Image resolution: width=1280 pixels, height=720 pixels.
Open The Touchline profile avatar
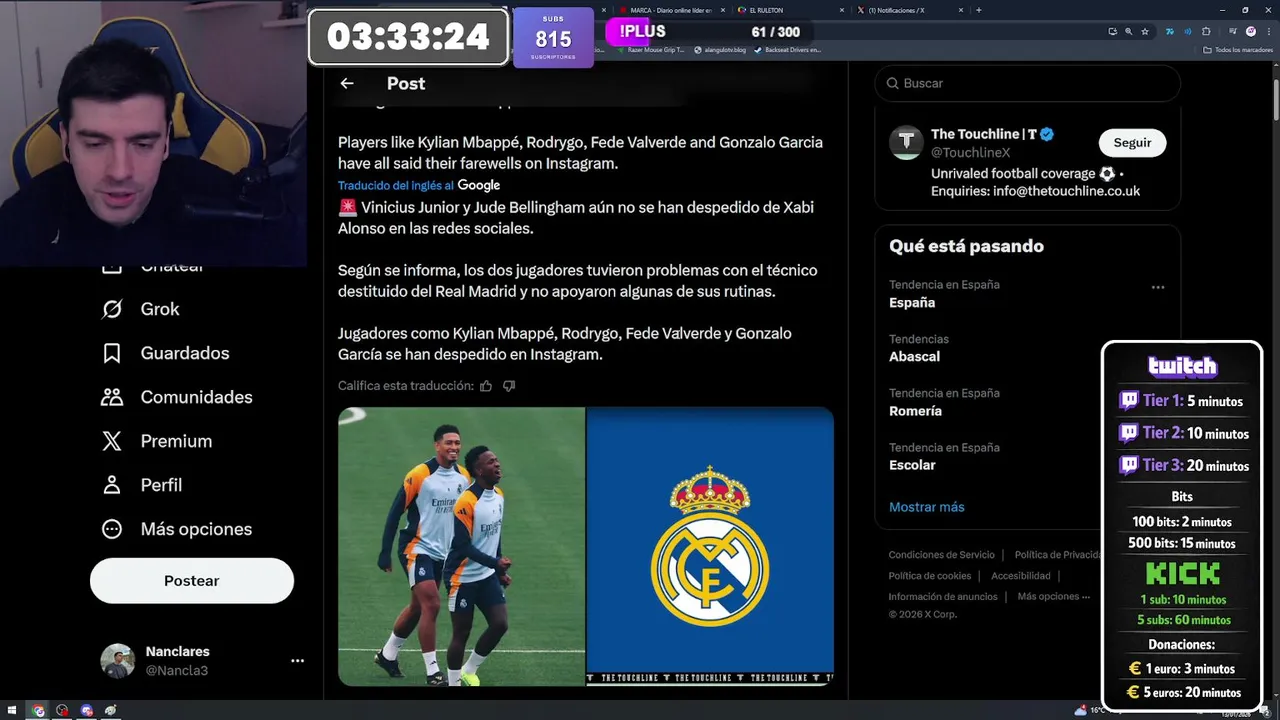click(906, 143)
